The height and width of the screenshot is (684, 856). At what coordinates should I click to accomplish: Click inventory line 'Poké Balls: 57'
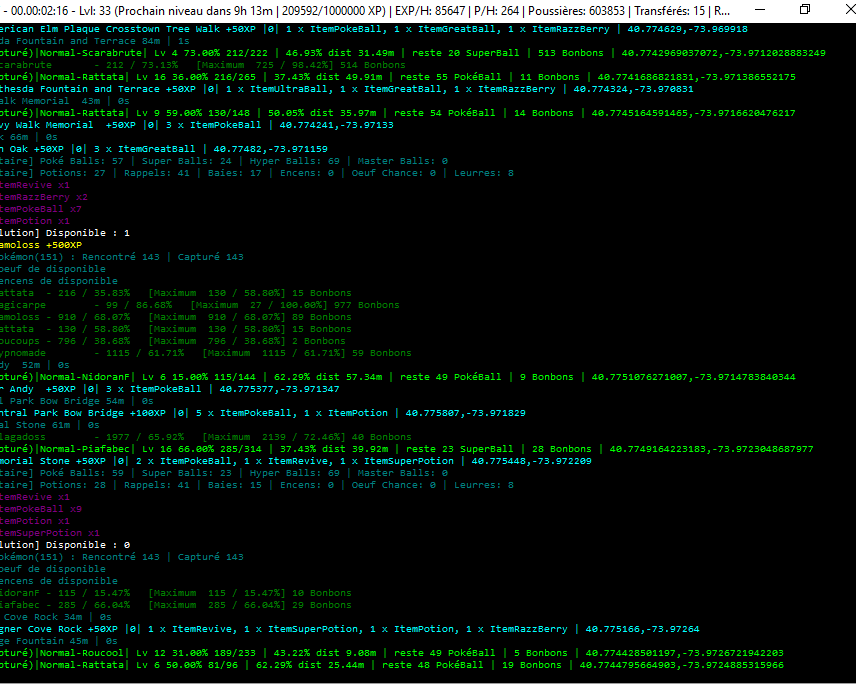[224, 161]
